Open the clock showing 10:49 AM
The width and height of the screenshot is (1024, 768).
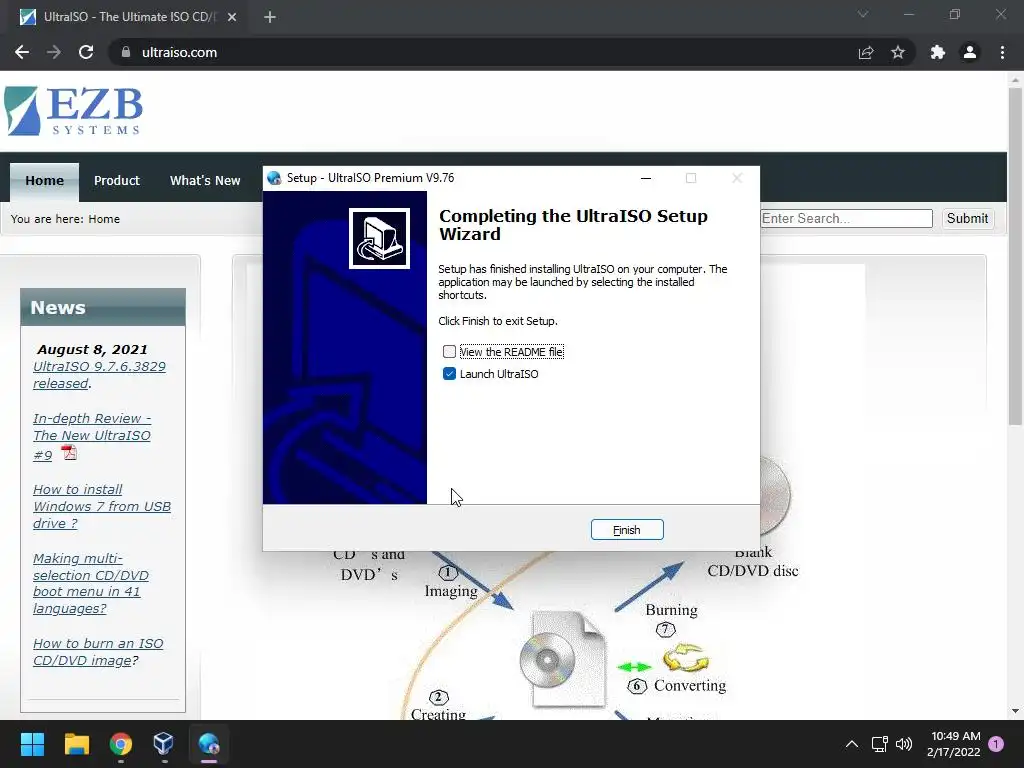(953, 744)
